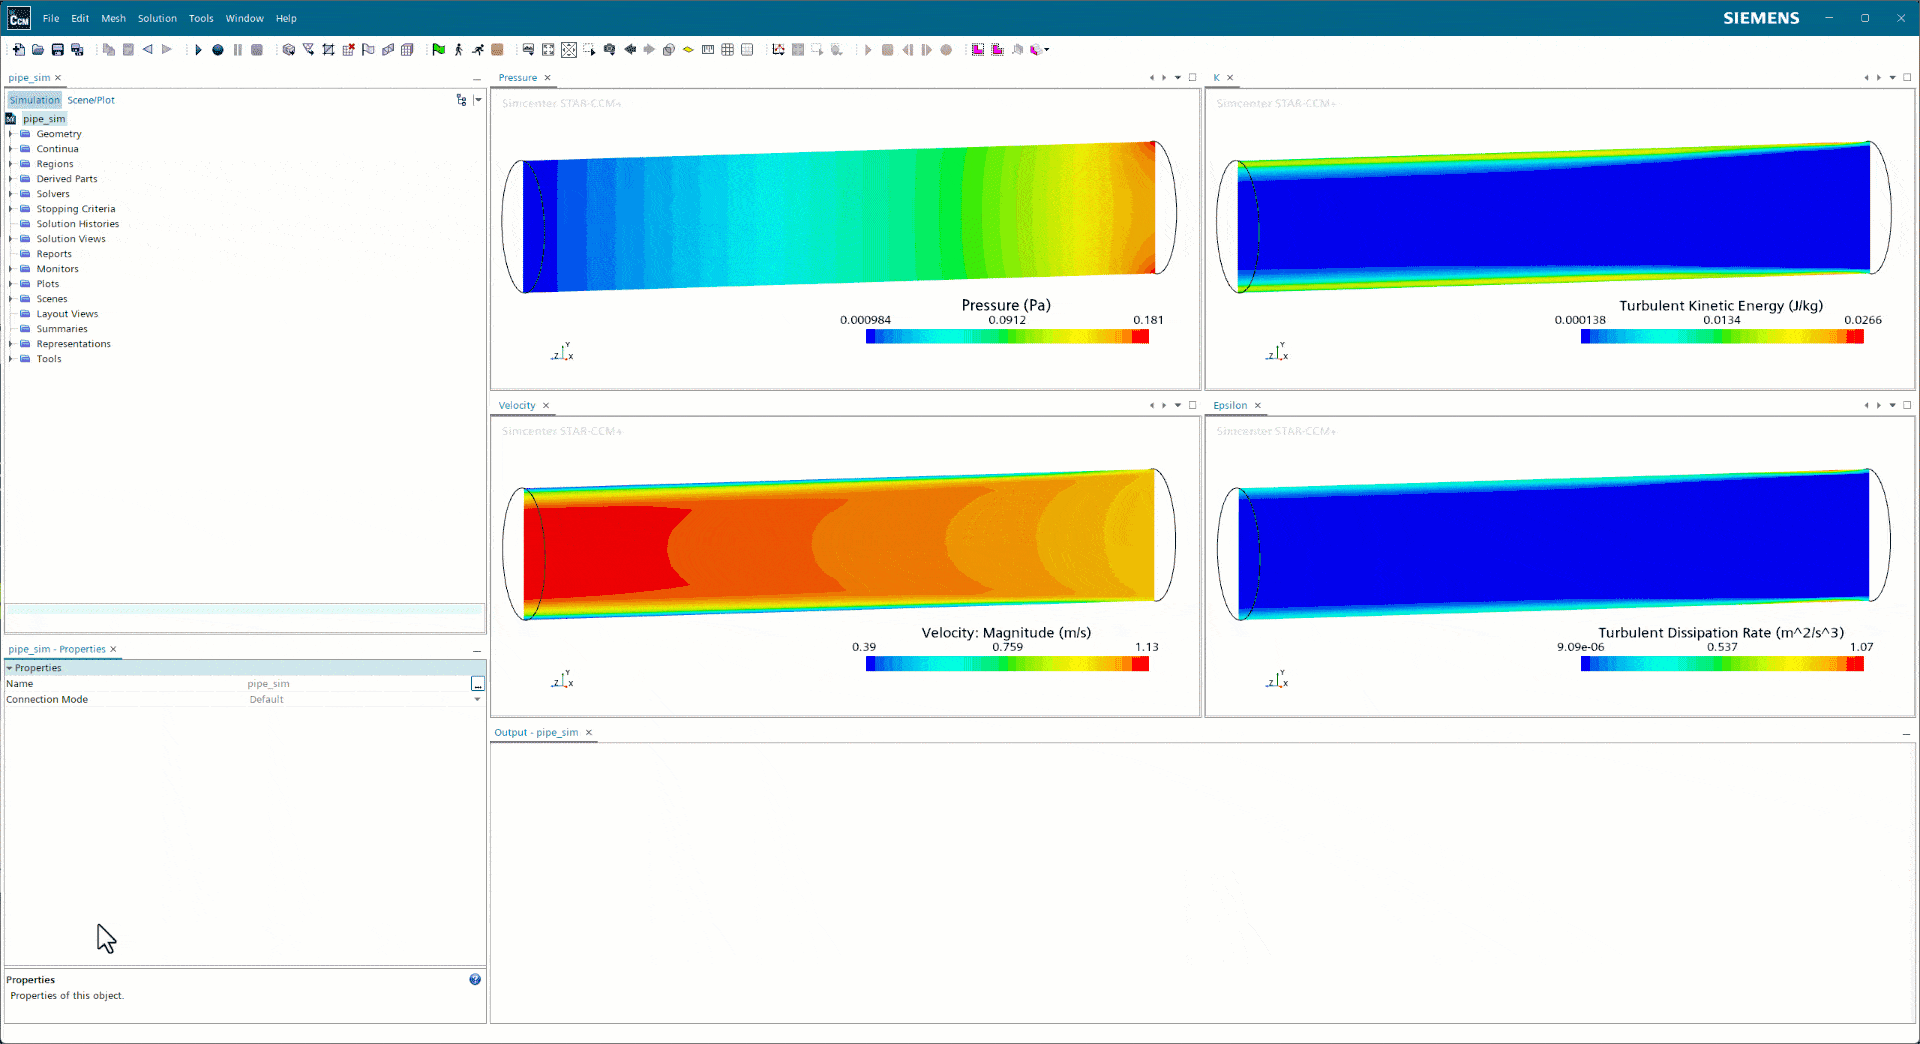This screenshot has height=1044, width=1920.
Task: Switch to the Scene/Plot tab
Action: [x=91, y=100]
